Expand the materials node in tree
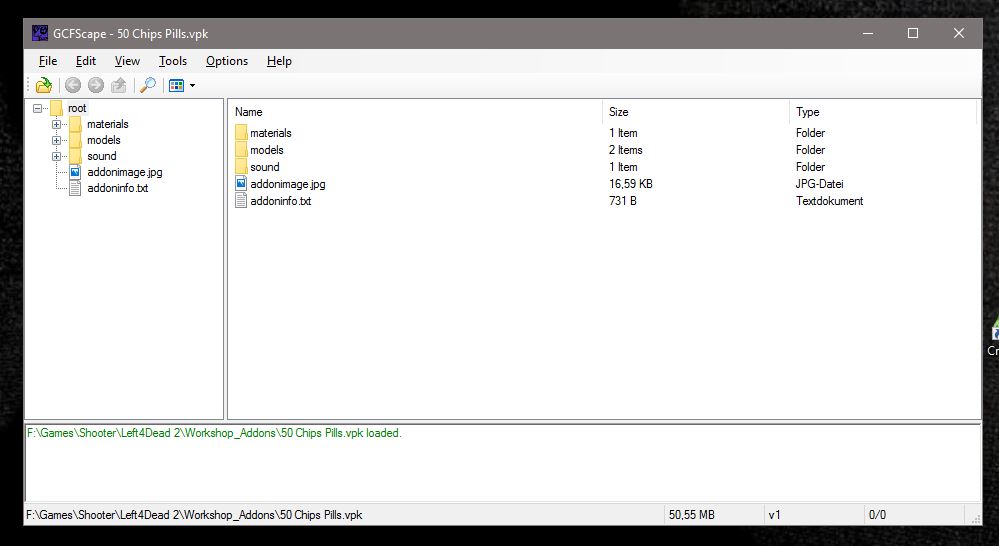Screen dimensions: 999x546 57,124
